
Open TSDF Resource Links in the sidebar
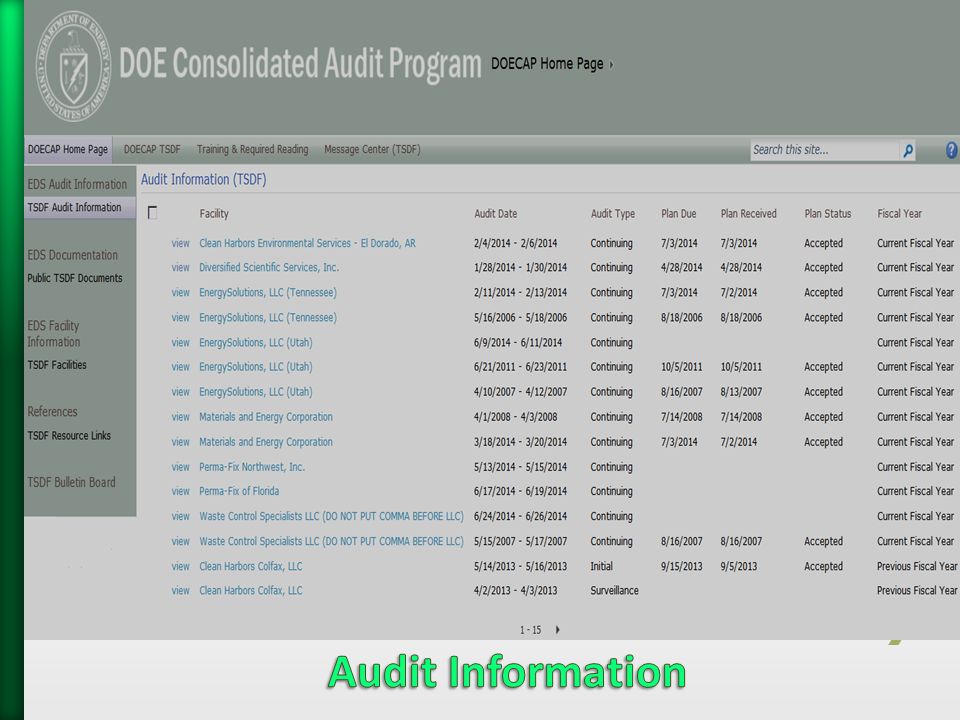[x=69, y=436]
